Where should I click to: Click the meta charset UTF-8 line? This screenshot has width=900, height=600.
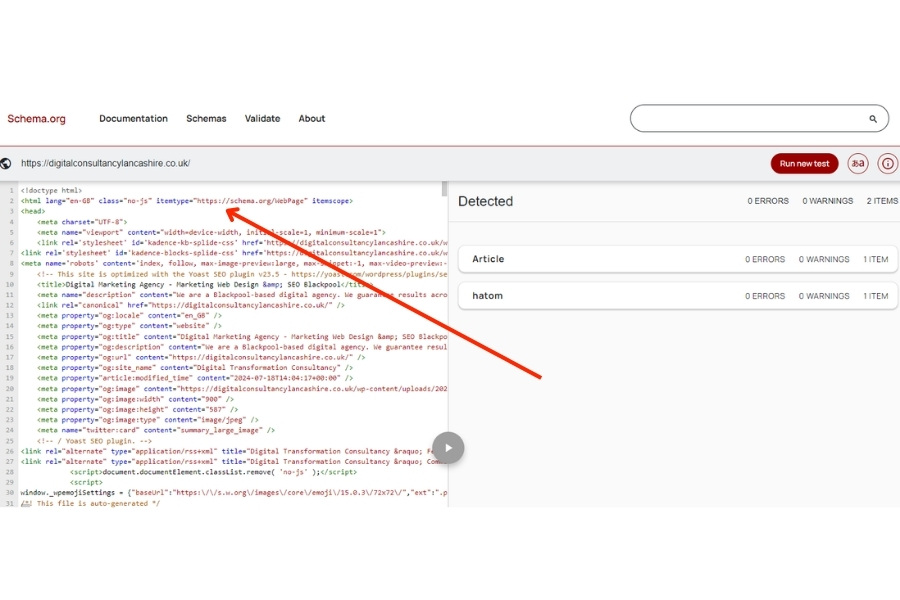[82, 222]
